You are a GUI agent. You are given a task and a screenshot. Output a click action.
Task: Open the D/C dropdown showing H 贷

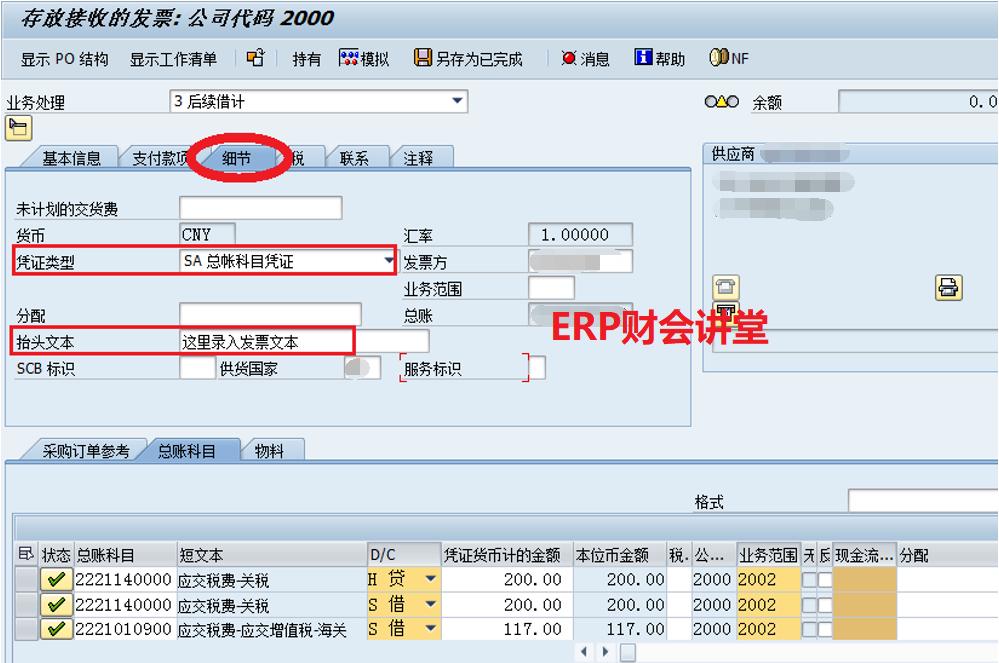432,579
